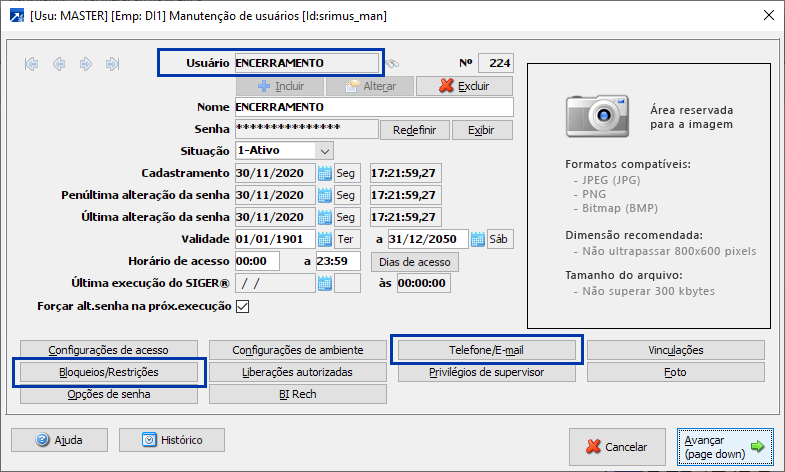Open calendar for Penúltima alteração da senha
The height and width of the screenshot is (472, 785).
[324, 195]
